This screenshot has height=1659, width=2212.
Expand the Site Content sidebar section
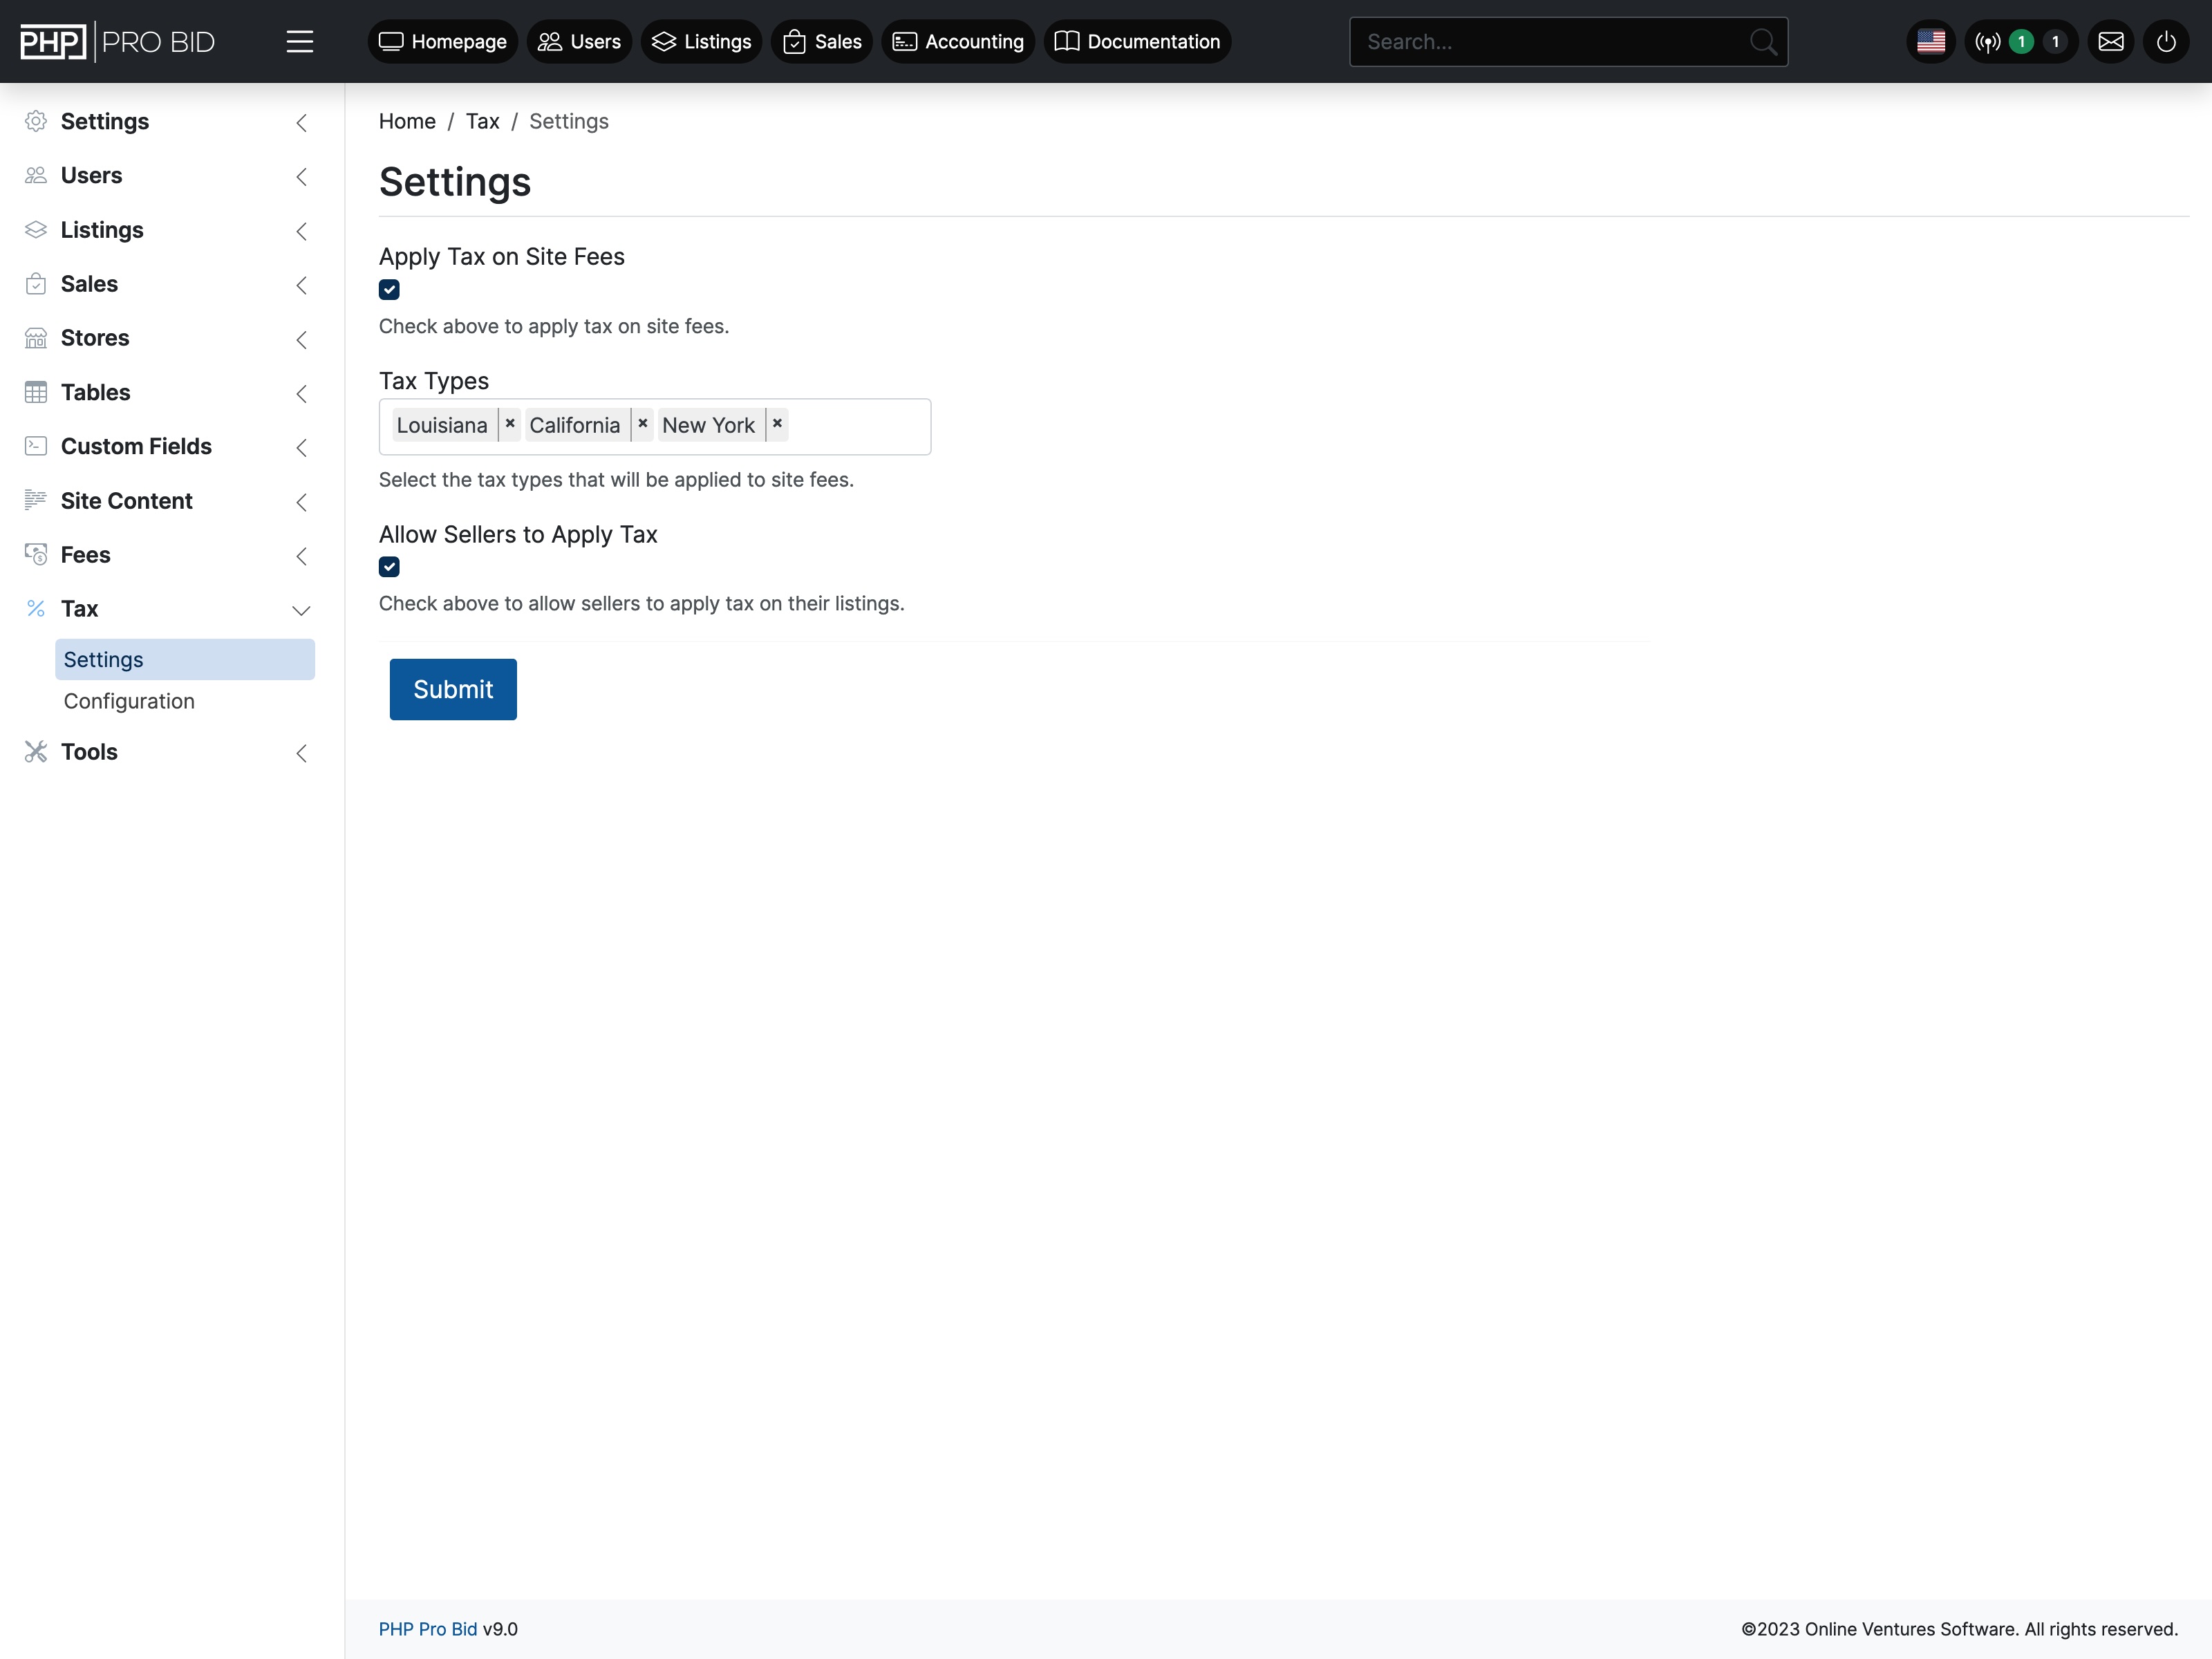coord(126,500)
